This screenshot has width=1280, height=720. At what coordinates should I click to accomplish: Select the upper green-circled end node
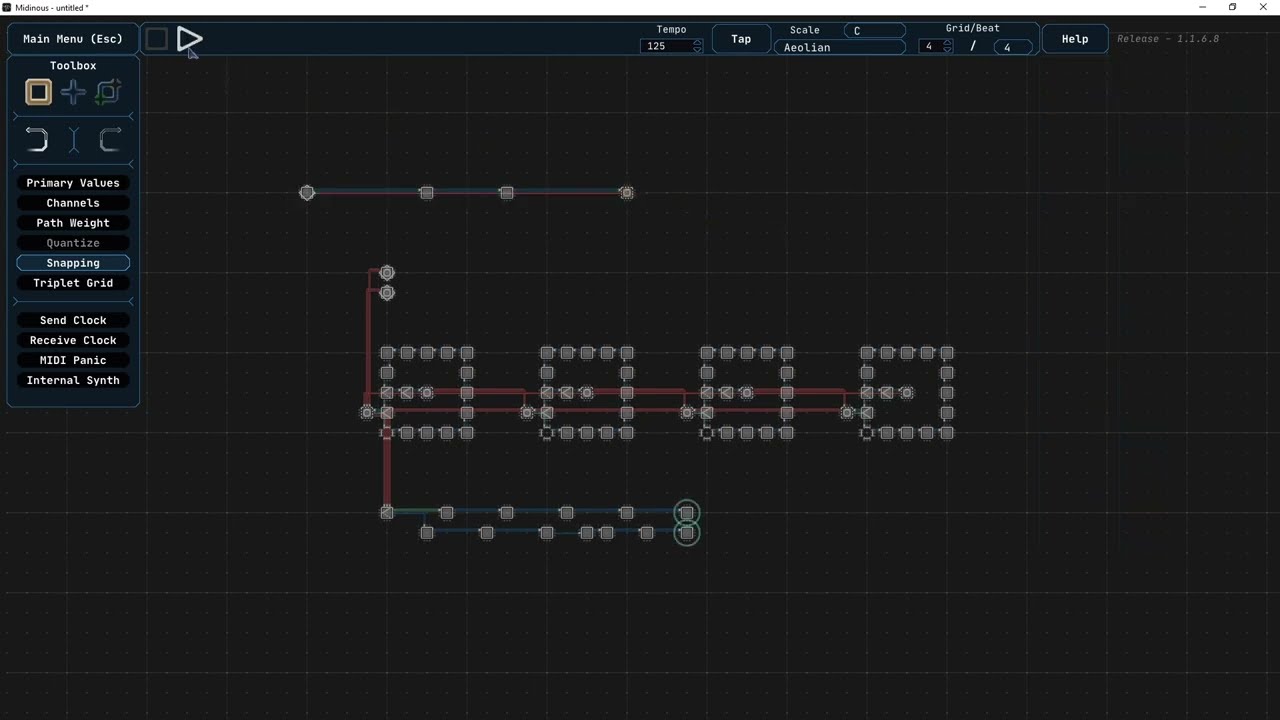click(687, 513)
